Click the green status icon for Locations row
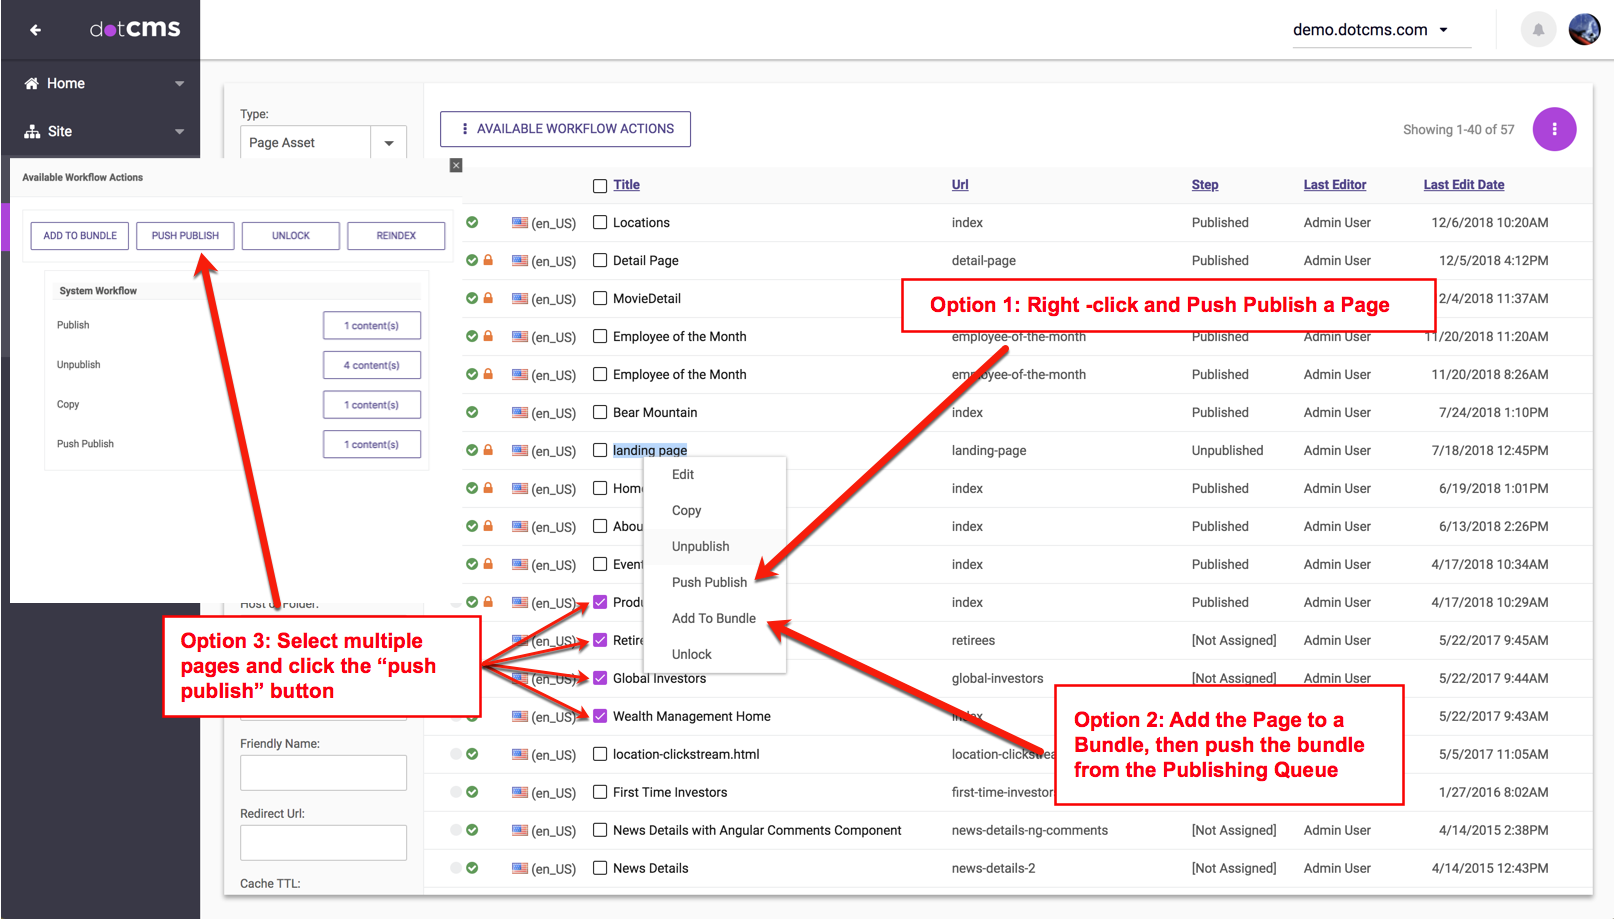The width and height of the screenshot is (1614, 919). tap(472, 223)
